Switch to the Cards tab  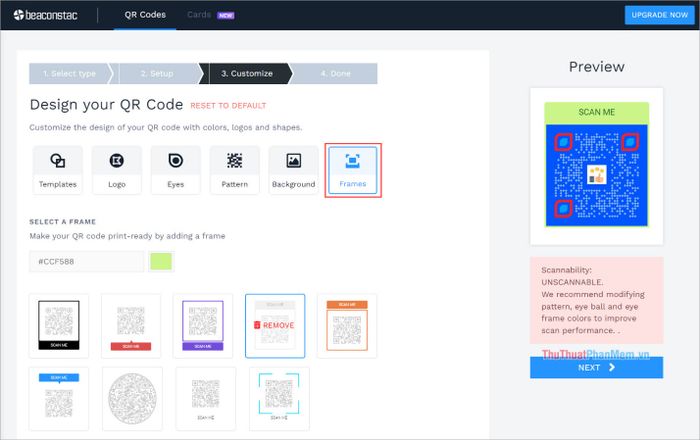click(x=199, y=15)
